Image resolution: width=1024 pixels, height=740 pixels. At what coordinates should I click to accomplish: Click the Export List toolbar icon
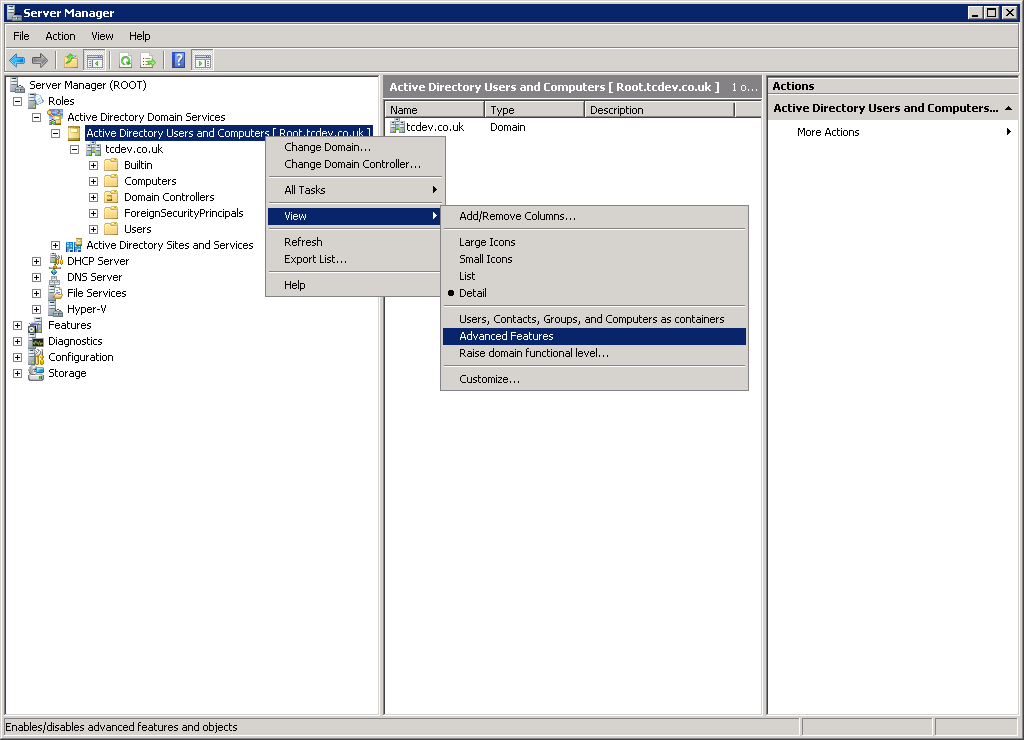click(148, 61)
